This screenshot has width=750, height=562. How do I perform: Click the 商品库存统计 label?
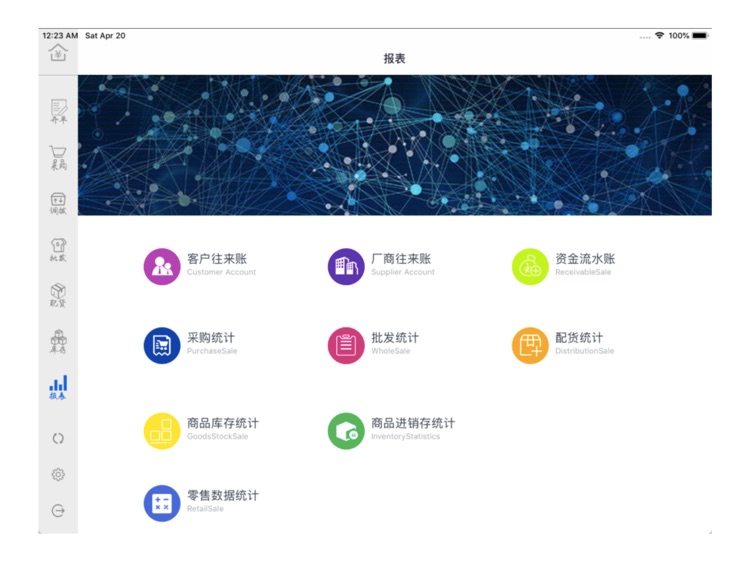click(x=223, y=423)
